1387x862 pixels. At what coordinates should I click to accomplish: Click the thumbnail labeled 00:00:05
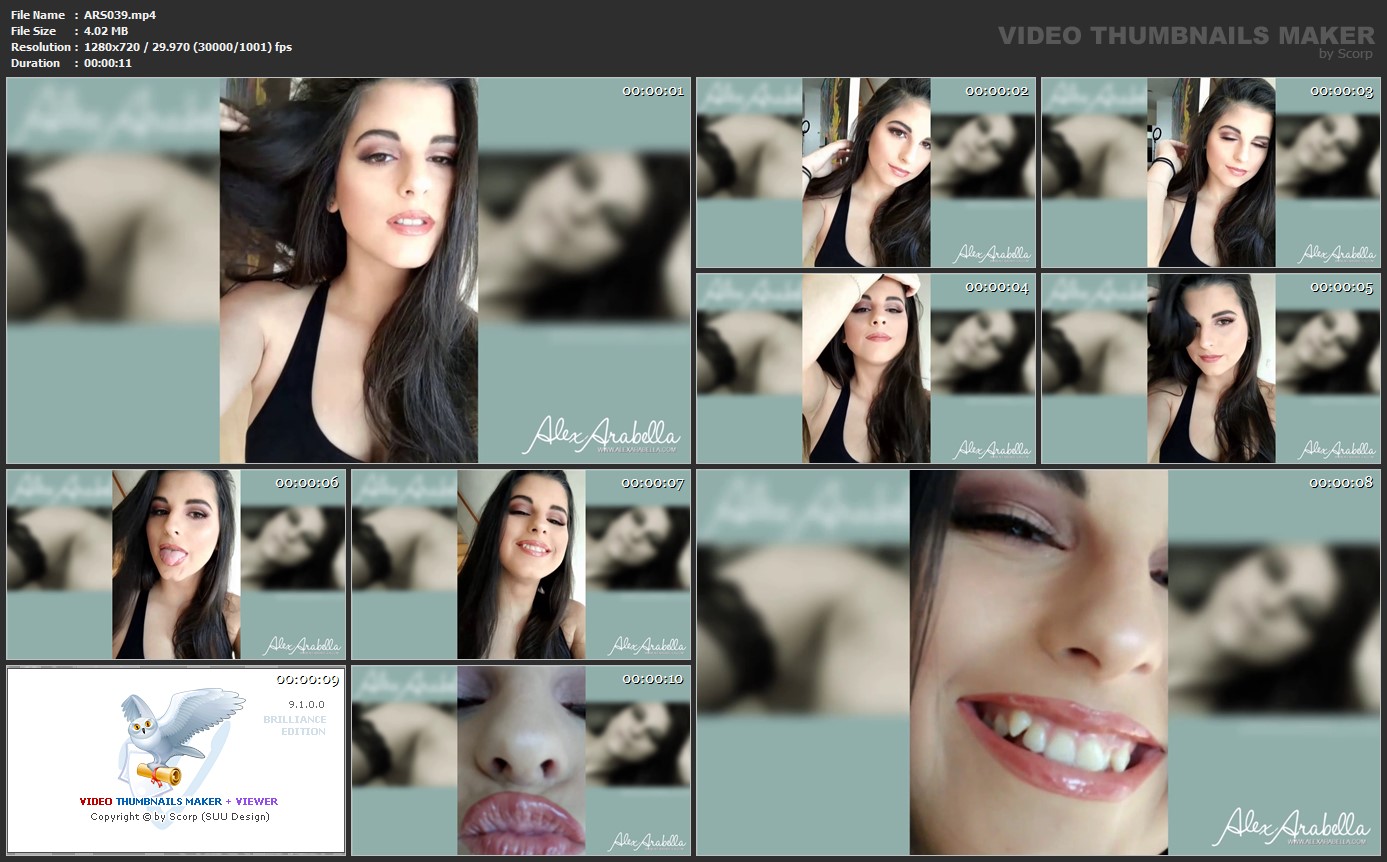(1211, 368)
